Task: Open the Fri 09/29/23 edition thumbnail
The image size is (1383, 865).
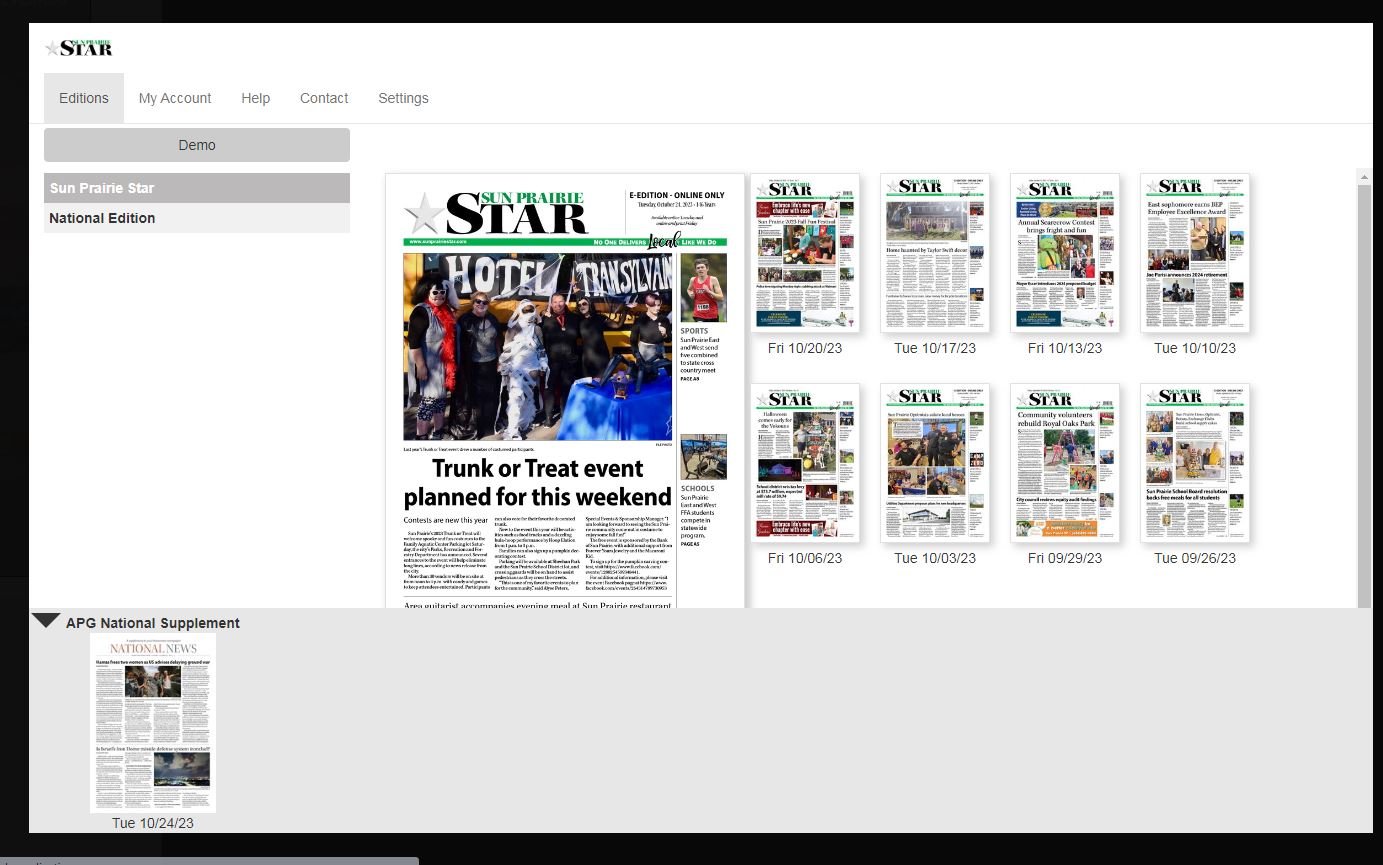Action: pos(1065,462)
